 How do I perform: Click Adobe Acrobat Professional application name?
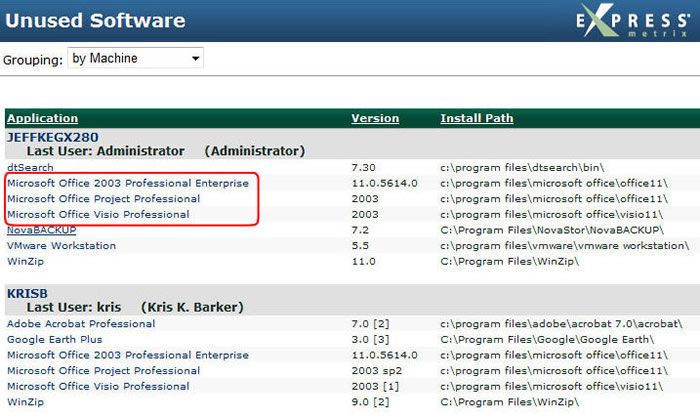[81, 324]
